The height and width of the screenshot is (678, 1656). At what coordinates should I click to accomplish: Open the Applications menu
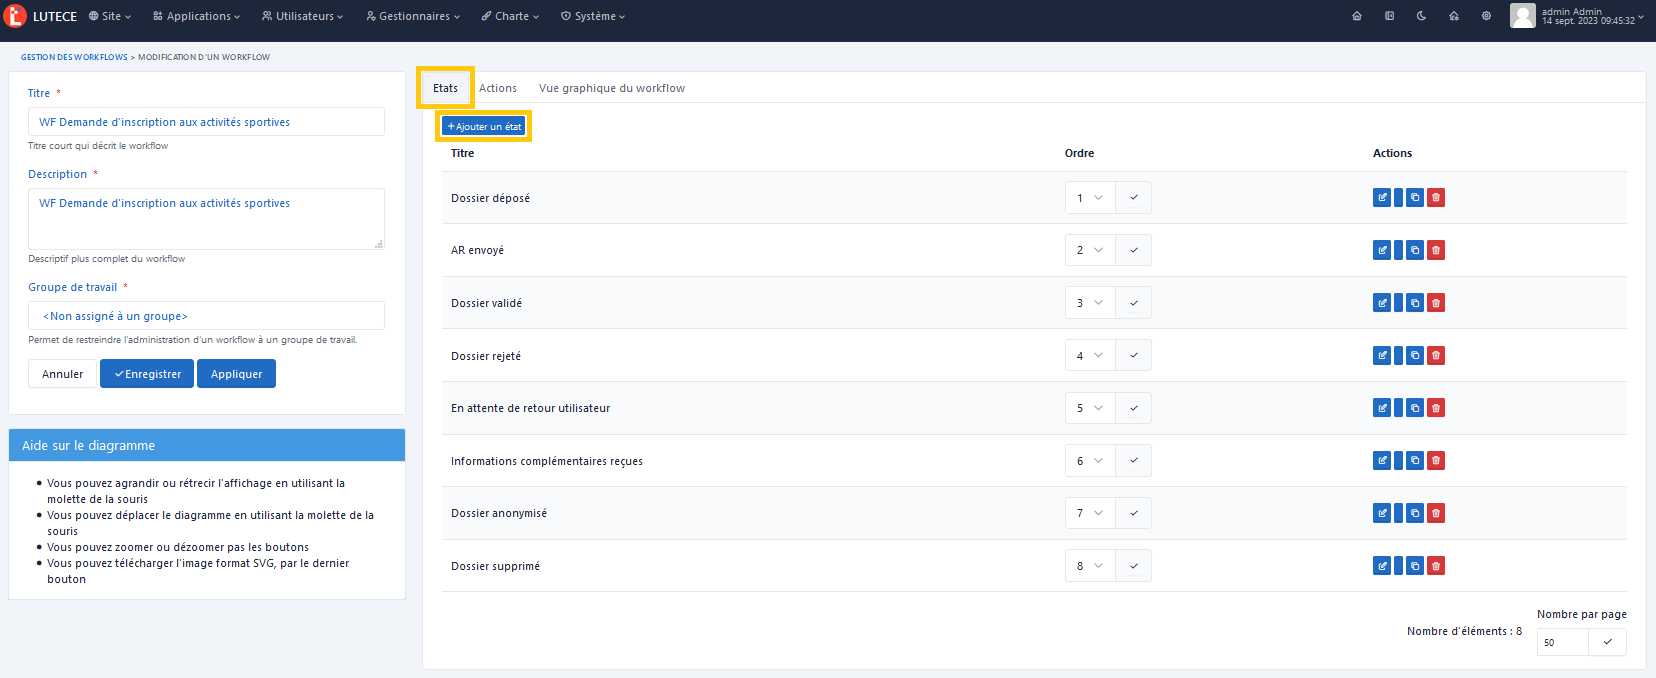point(197,16)
